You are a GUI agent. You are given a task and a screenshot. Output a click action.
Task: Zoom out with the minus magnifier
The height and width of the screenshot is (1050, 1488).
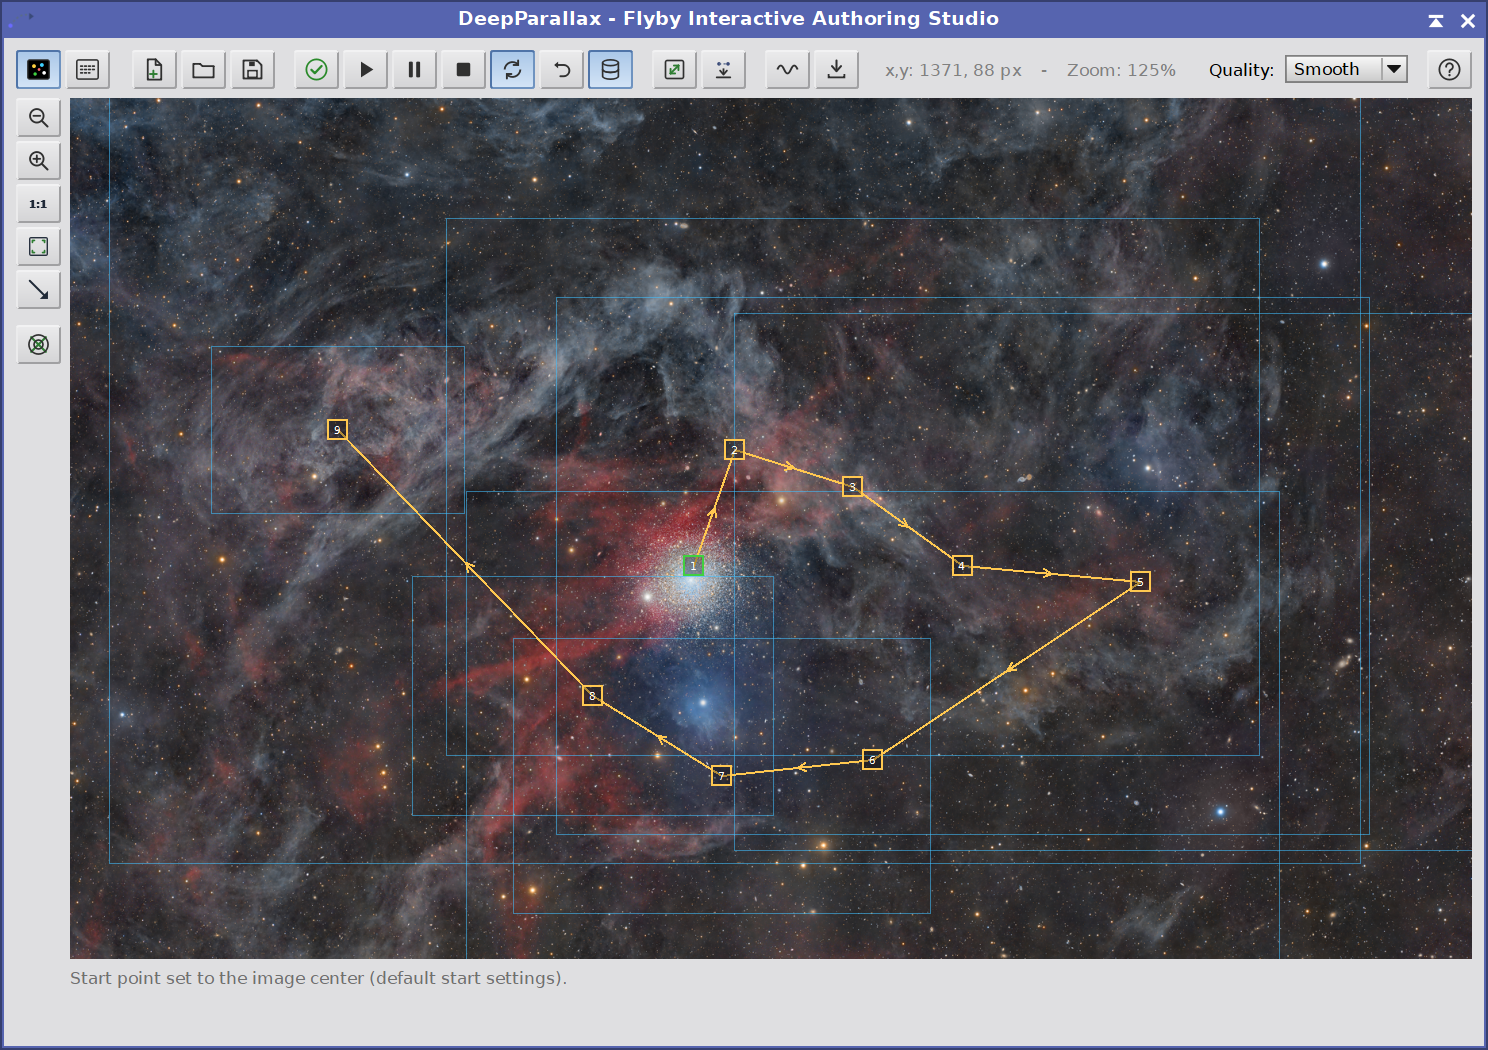point(39,118)
